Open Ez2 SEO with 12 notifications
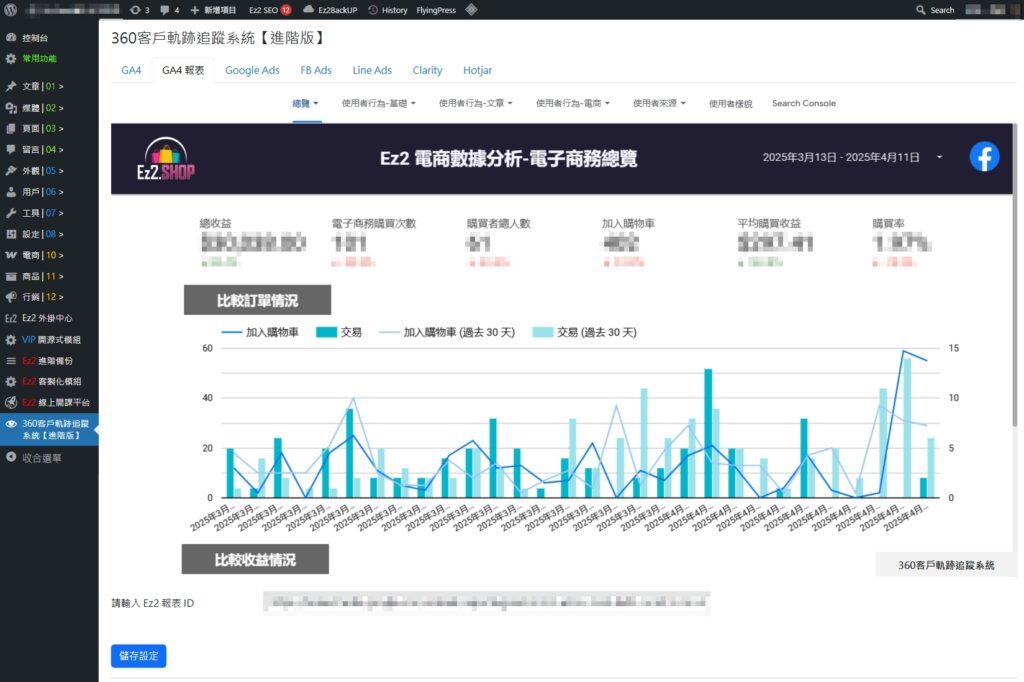 (270, 10)
